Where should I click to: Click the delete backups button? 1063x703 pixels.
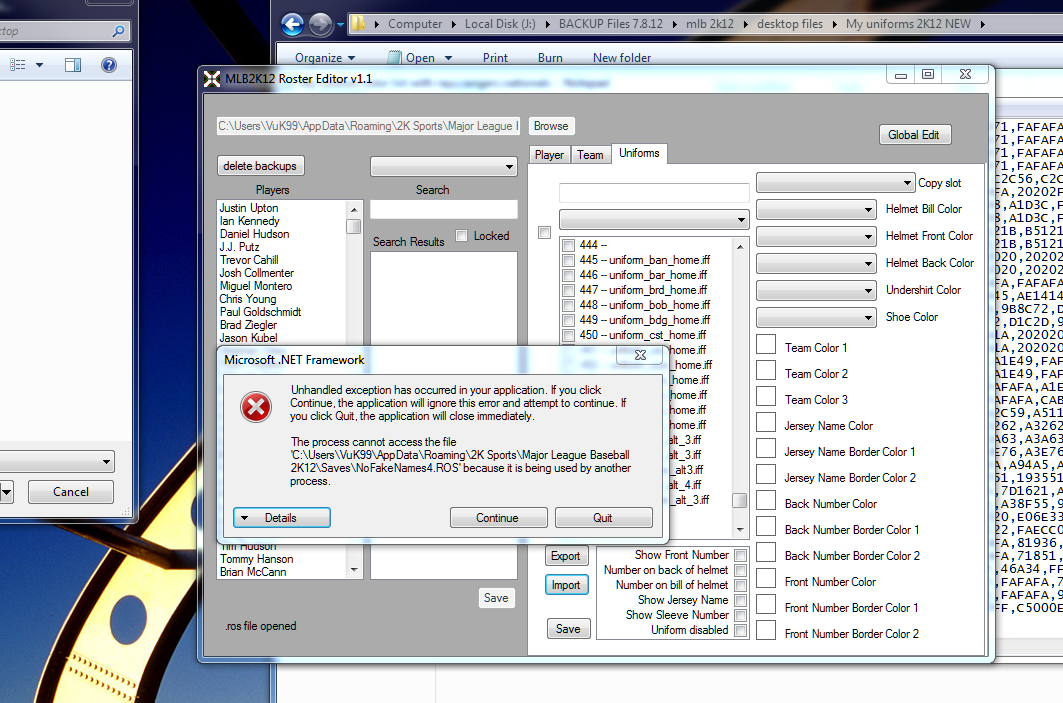coord(260,166)
